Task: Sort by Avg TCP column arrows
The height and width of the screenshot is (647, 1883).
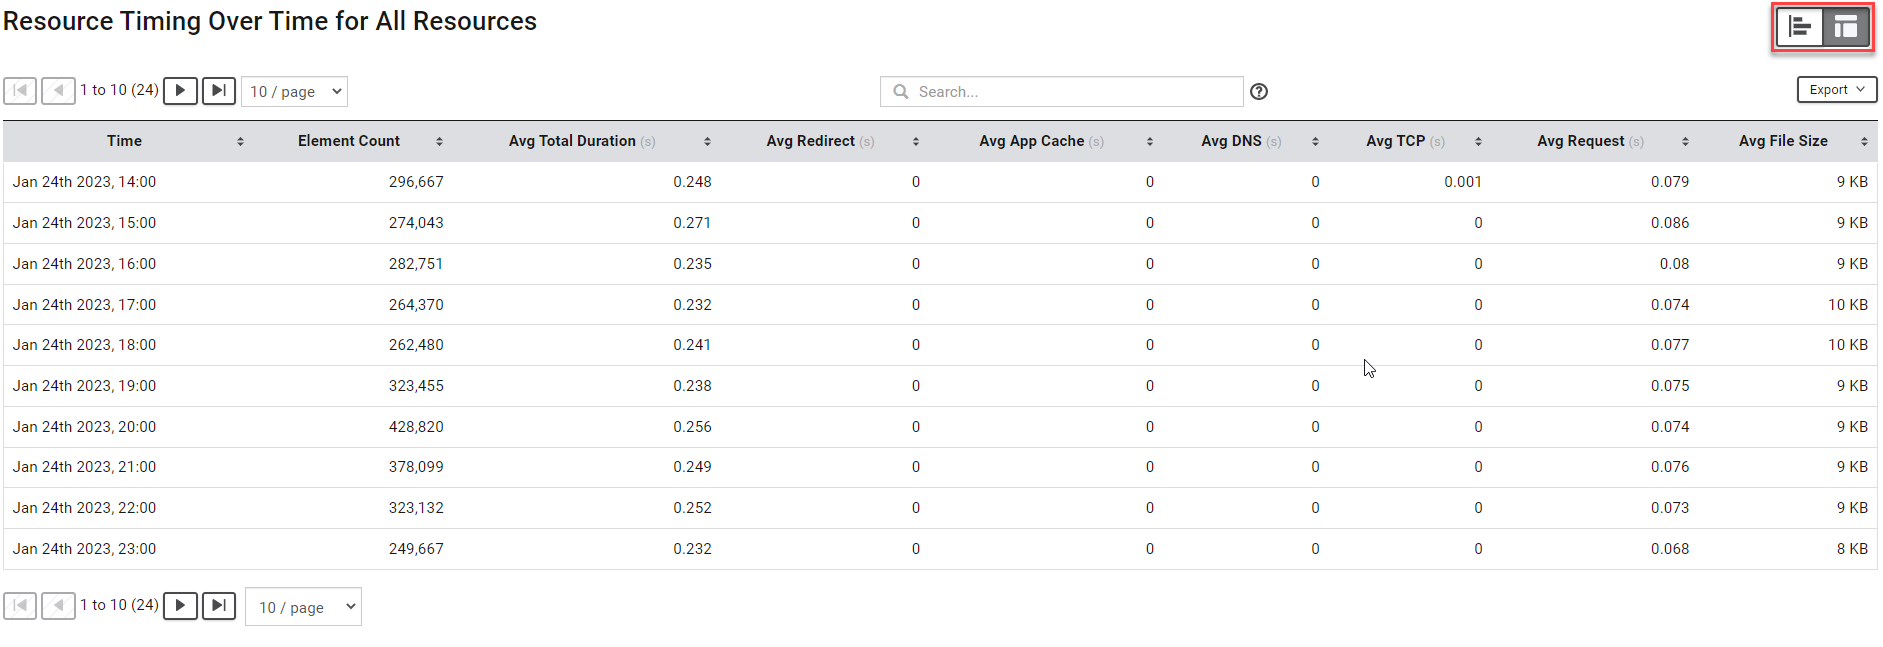Action: (1478, 142)
